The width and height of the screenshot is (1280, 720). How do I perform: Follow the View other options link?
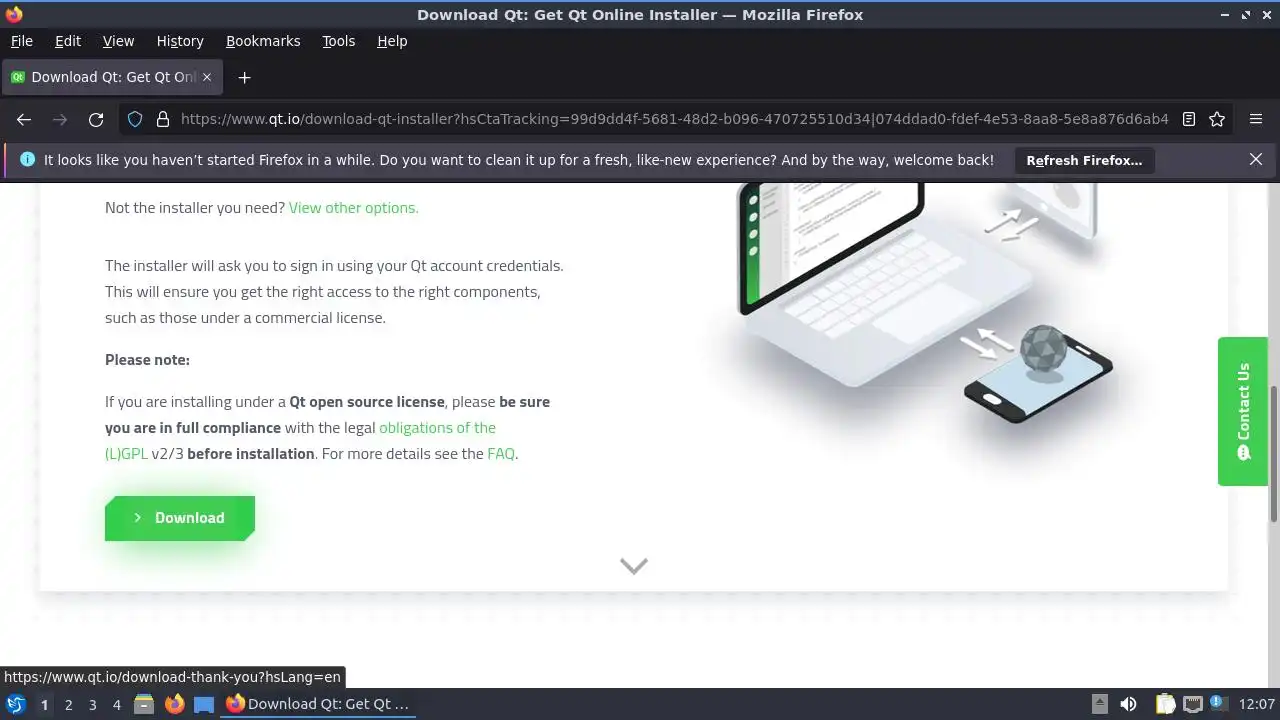pos(354,208)
